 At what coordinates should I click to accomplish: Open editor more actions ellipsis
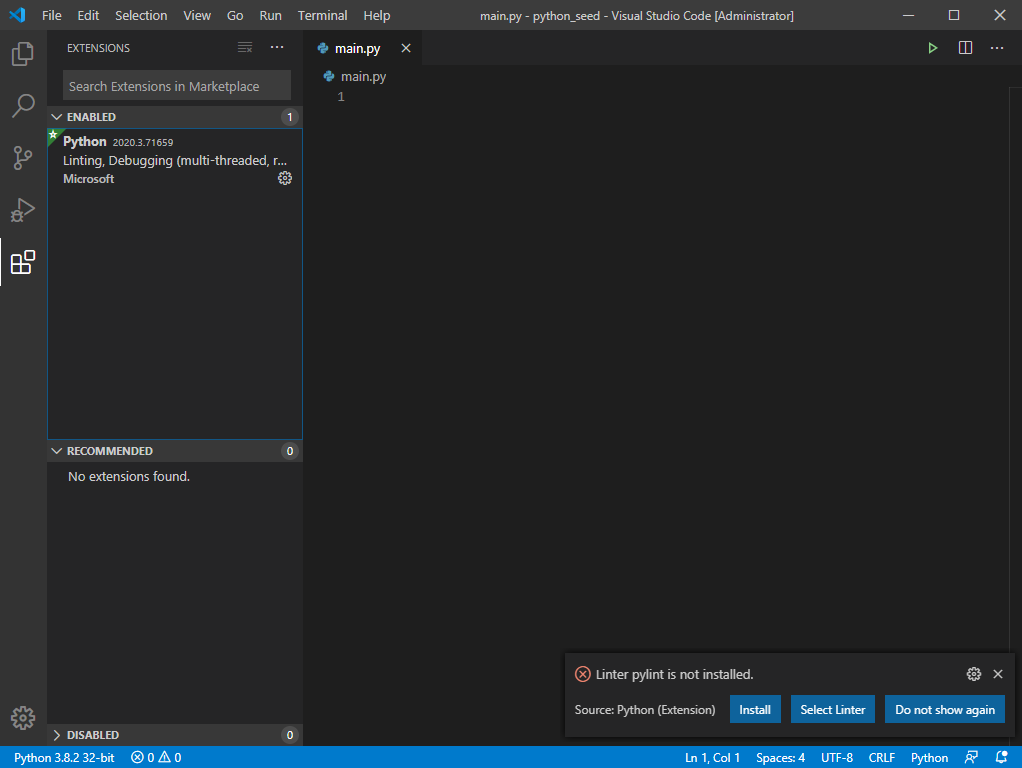[x=997, y=48]
